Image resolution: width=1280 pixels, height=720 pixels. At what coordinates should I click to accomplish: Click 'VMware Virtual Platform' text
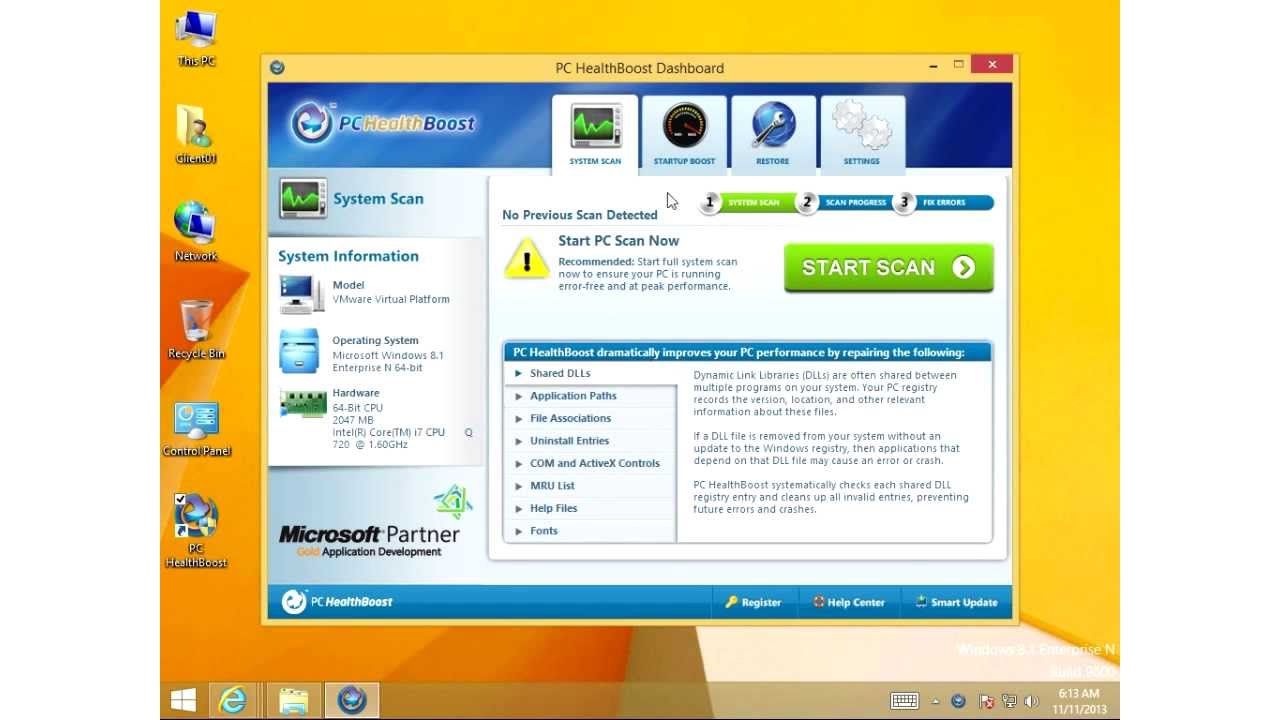pos(391,299)
